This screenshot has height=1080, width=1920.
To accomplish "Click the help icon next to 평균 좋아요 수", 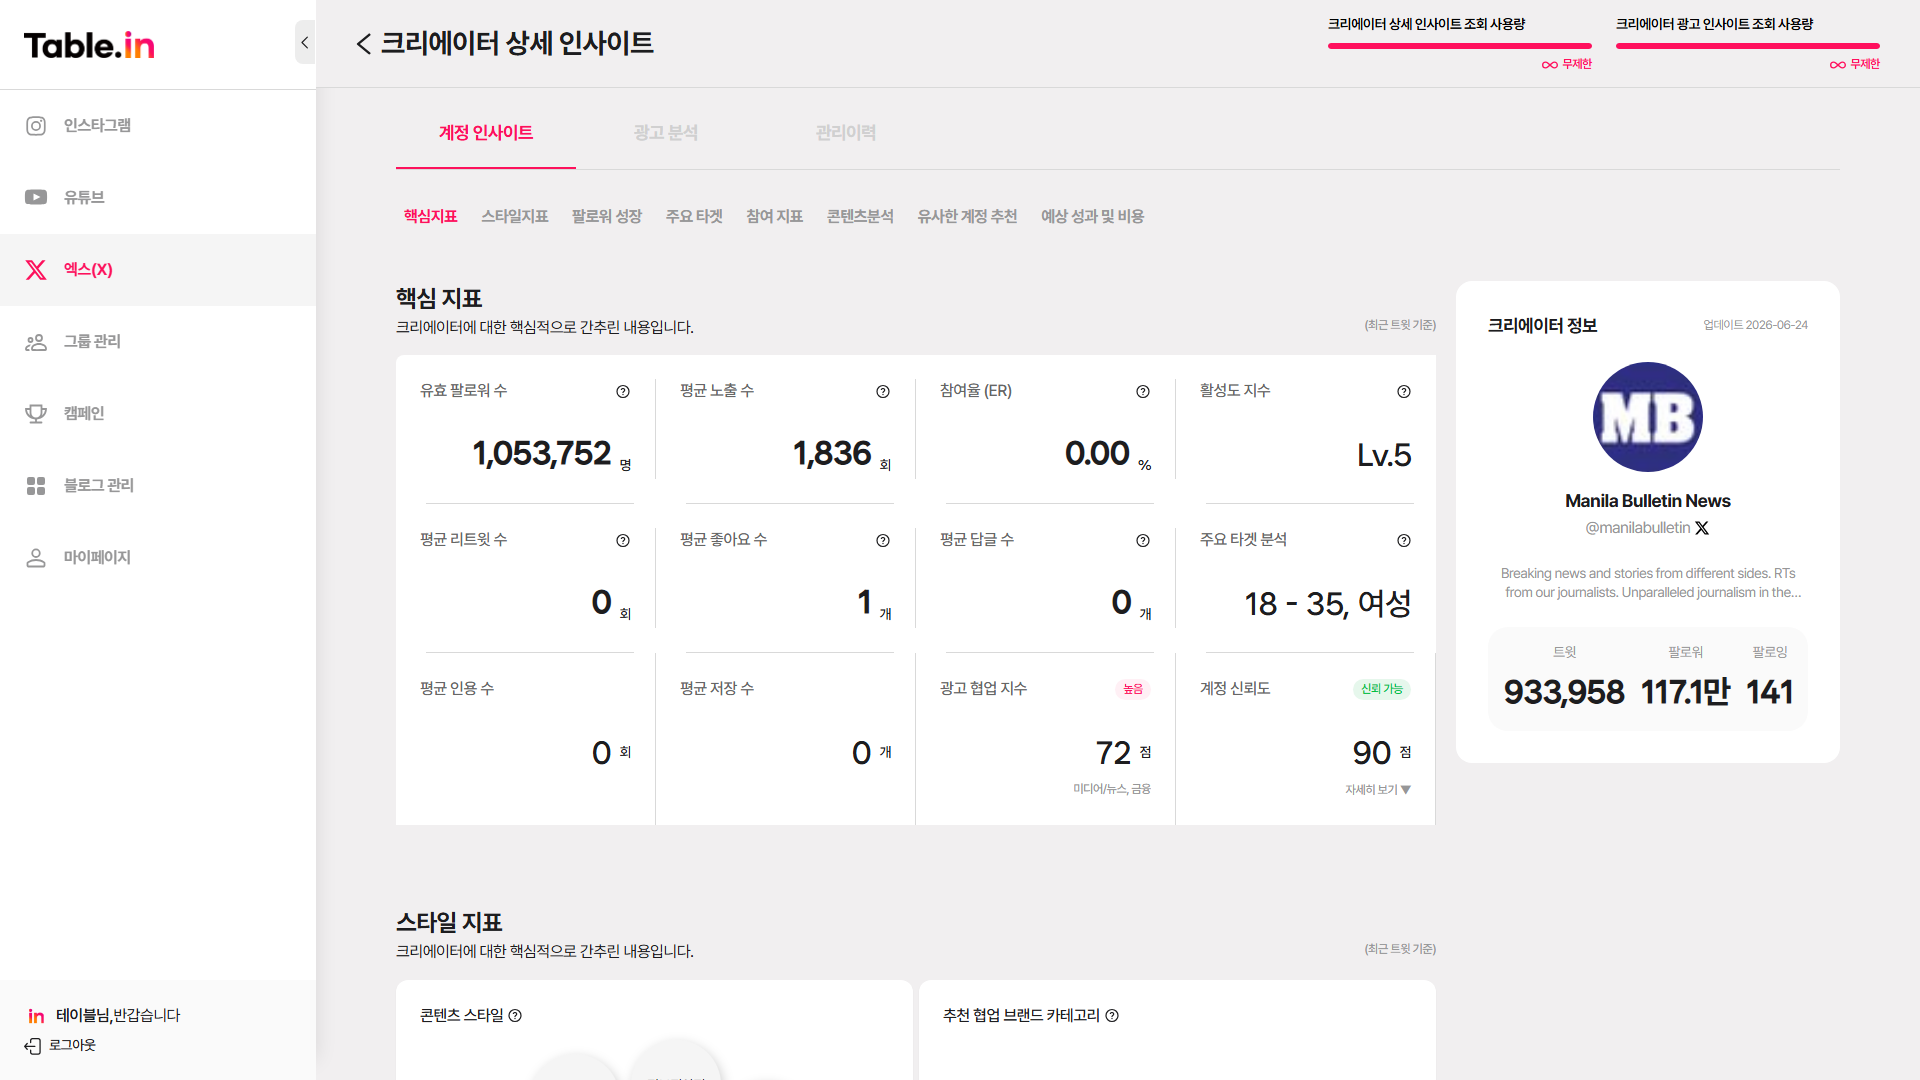I will [883, 541].
